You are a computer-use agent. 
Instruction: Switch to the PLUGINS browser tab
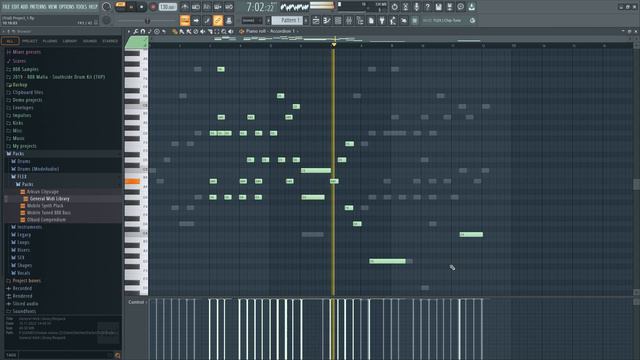point(50,41)
